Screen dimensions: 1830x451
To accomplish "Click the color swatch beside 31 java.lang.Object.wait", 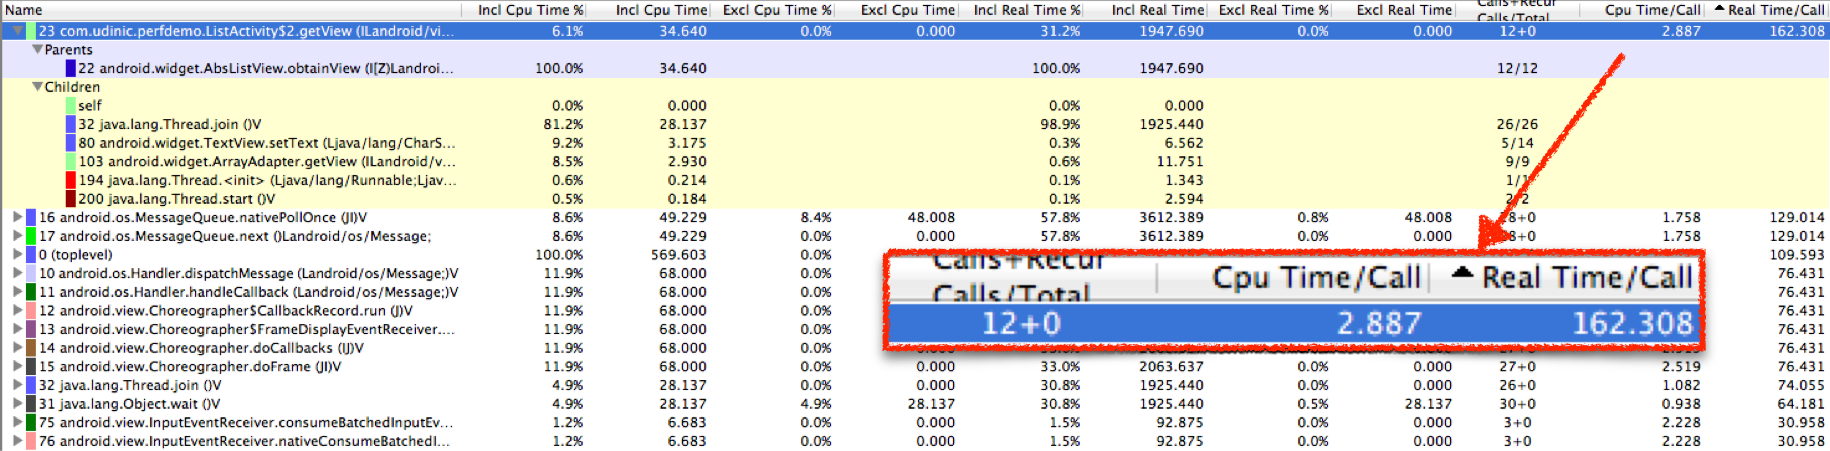I will click(x=31, y=404).
